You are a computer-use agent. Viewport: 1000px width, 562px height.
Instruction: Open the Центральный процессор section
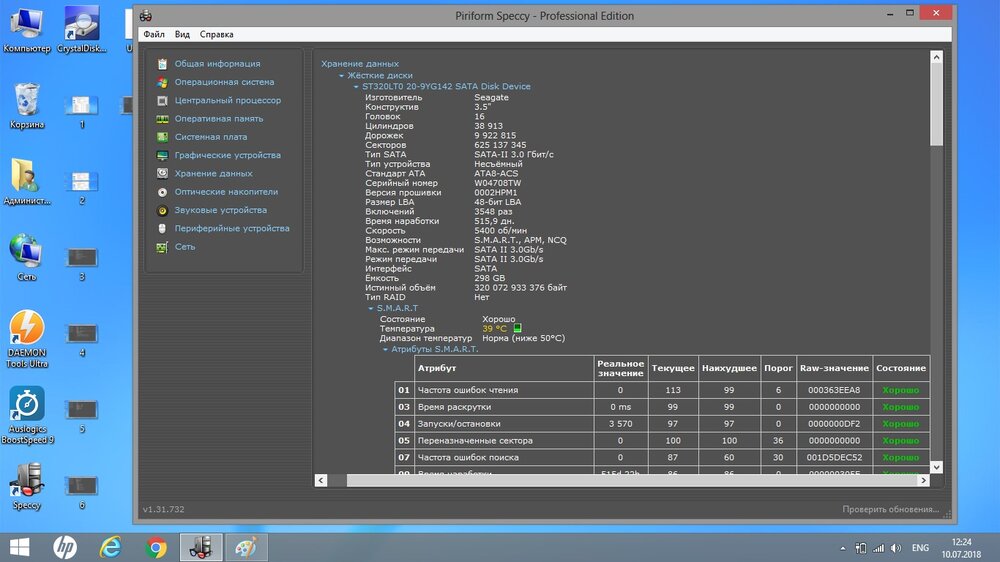227,100
